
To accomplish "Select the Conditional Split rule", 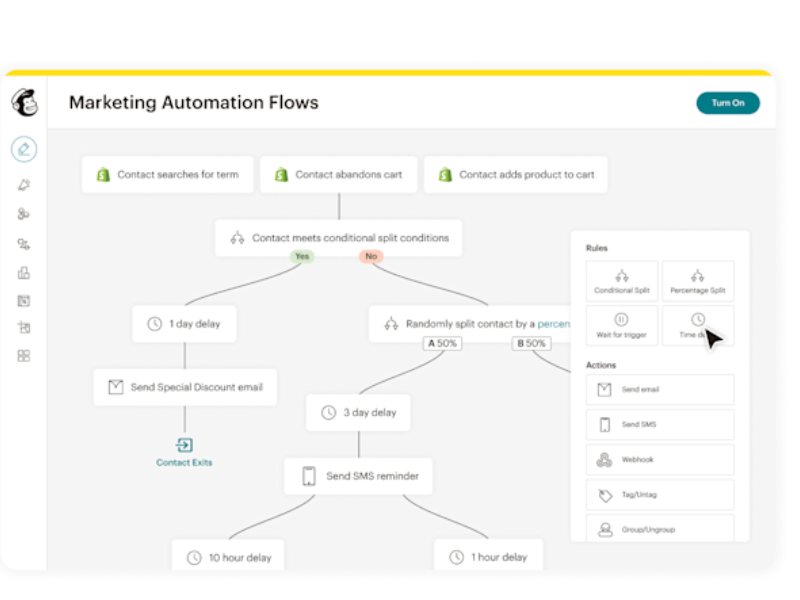I will [x=621, y=281].
